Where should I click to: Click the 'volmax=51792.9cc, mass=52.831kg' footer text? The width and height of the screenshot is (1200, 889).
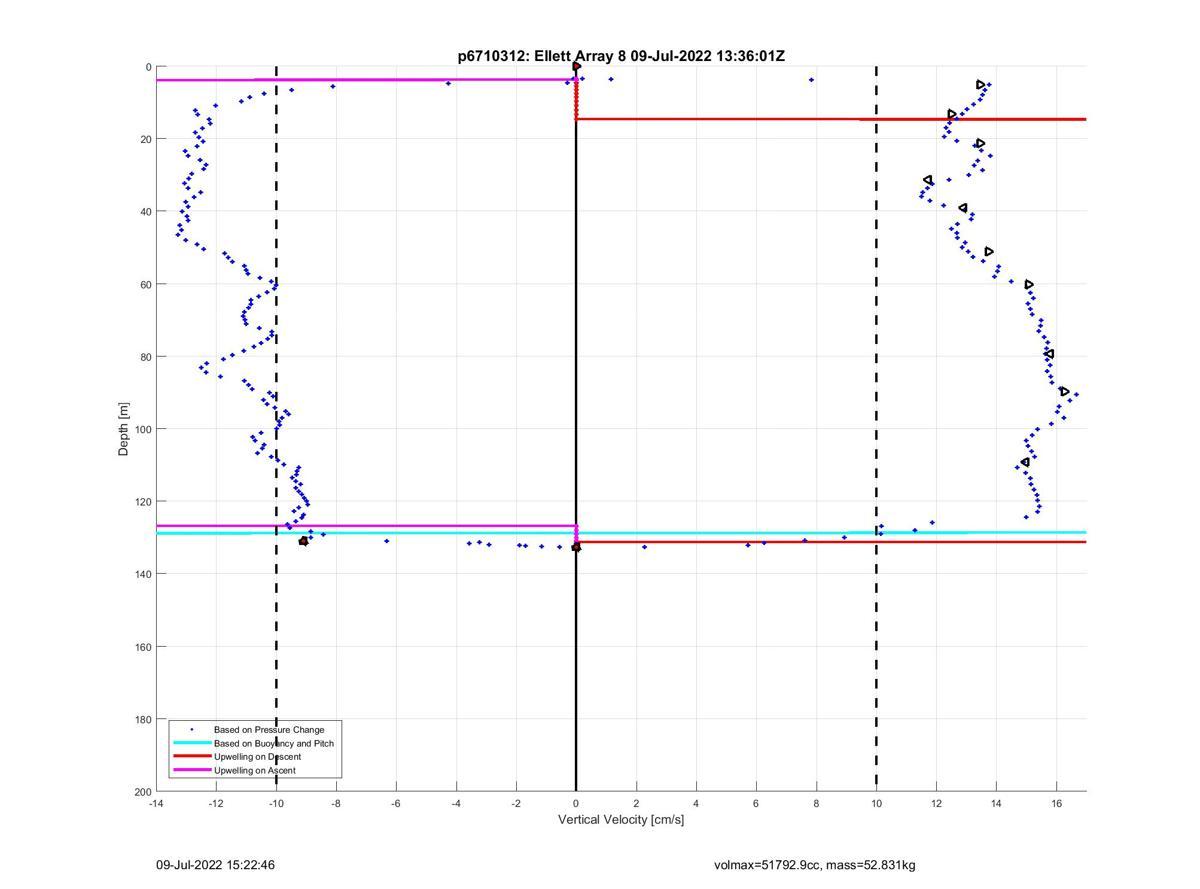(815, 865)
